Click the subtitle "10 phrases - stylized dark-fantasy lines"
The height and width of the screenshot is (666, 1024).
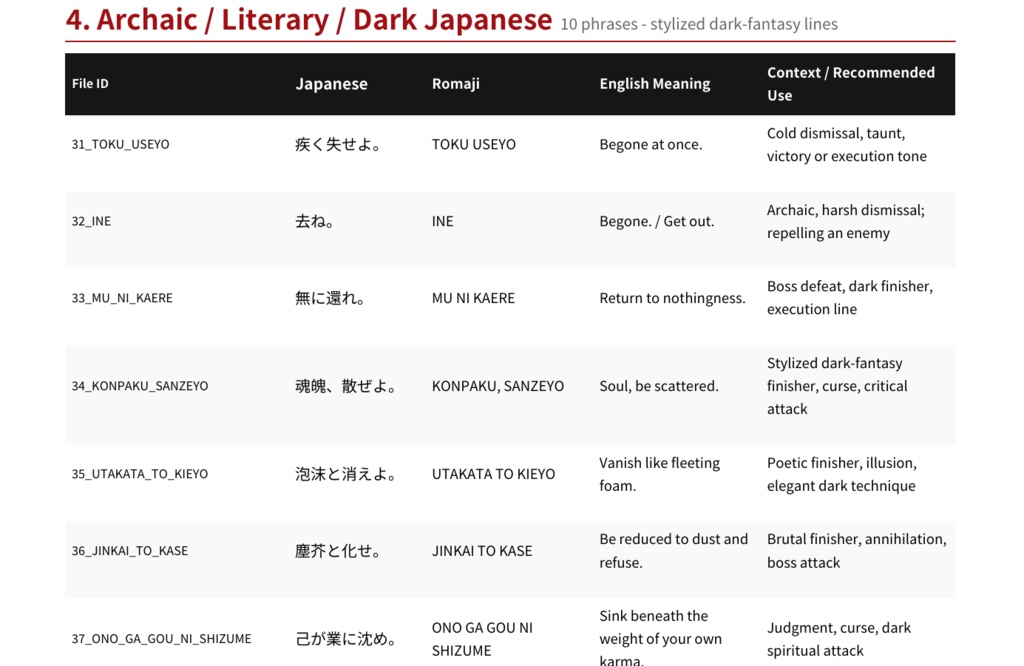(699, 24)
